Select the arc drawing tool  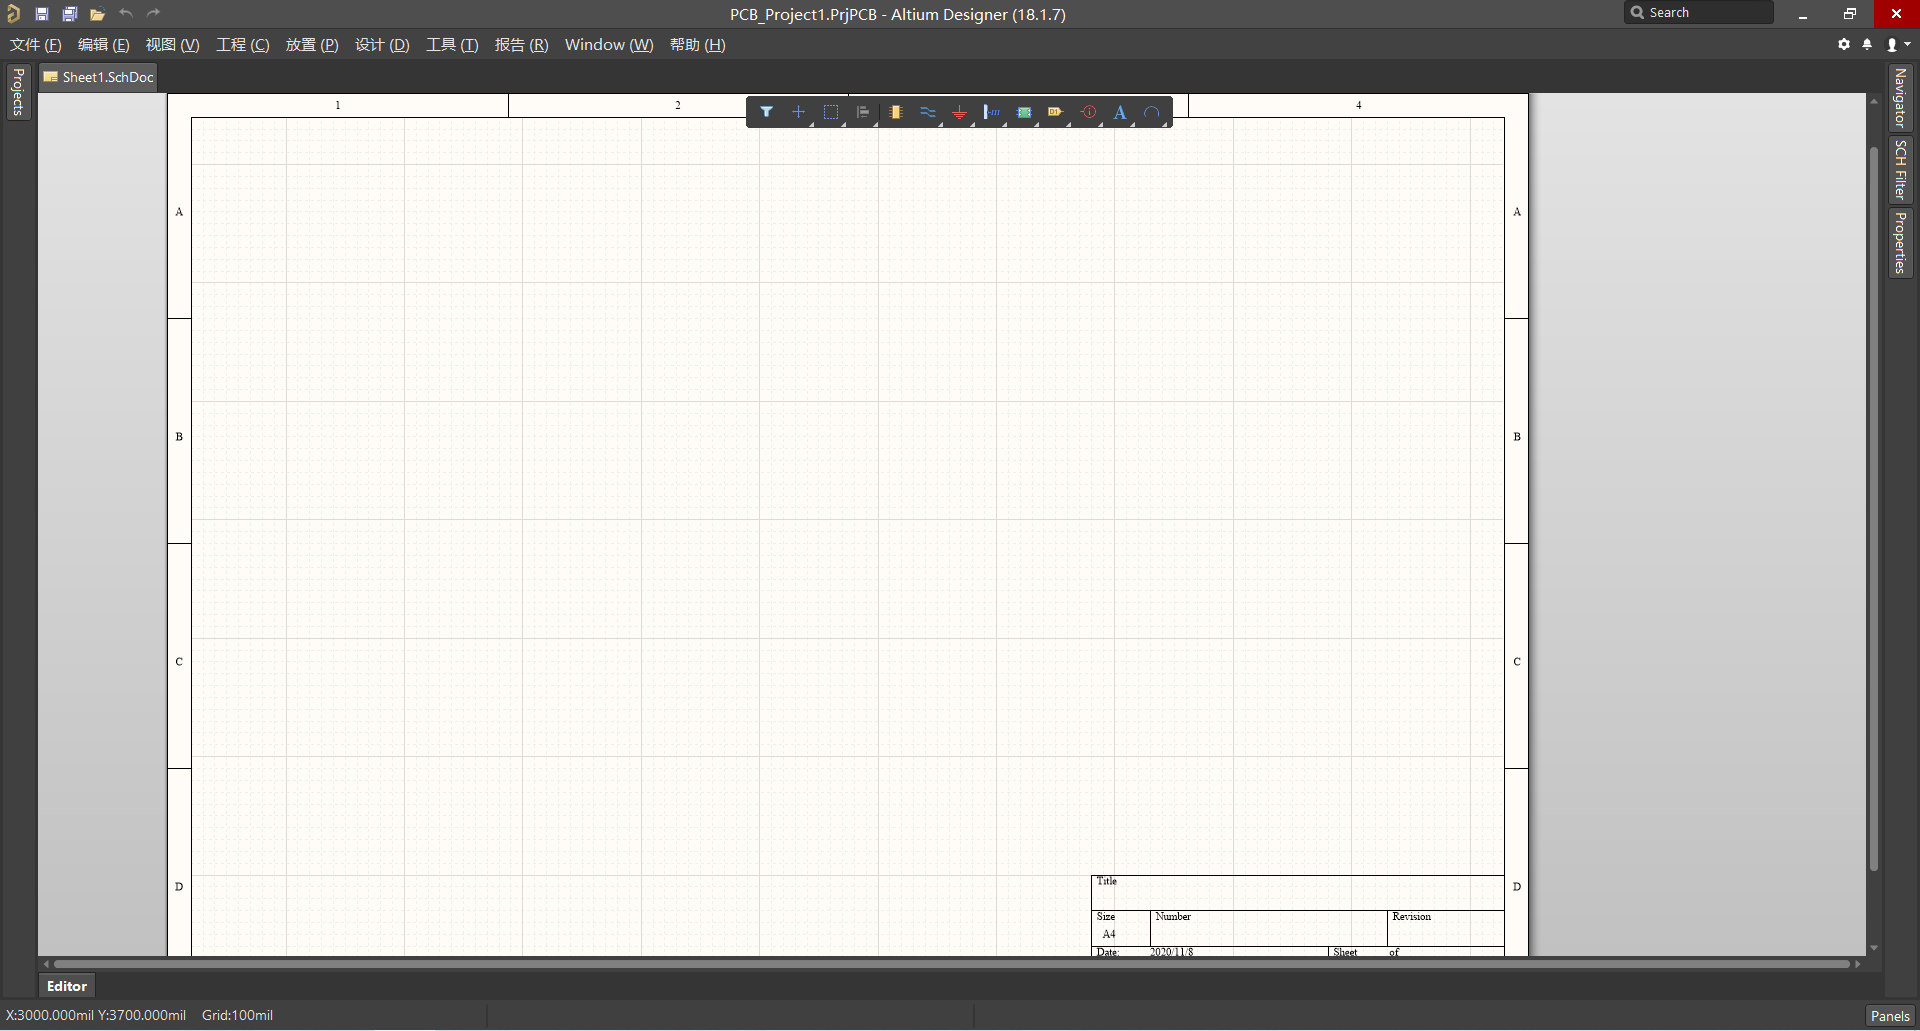click(1152, 112)
